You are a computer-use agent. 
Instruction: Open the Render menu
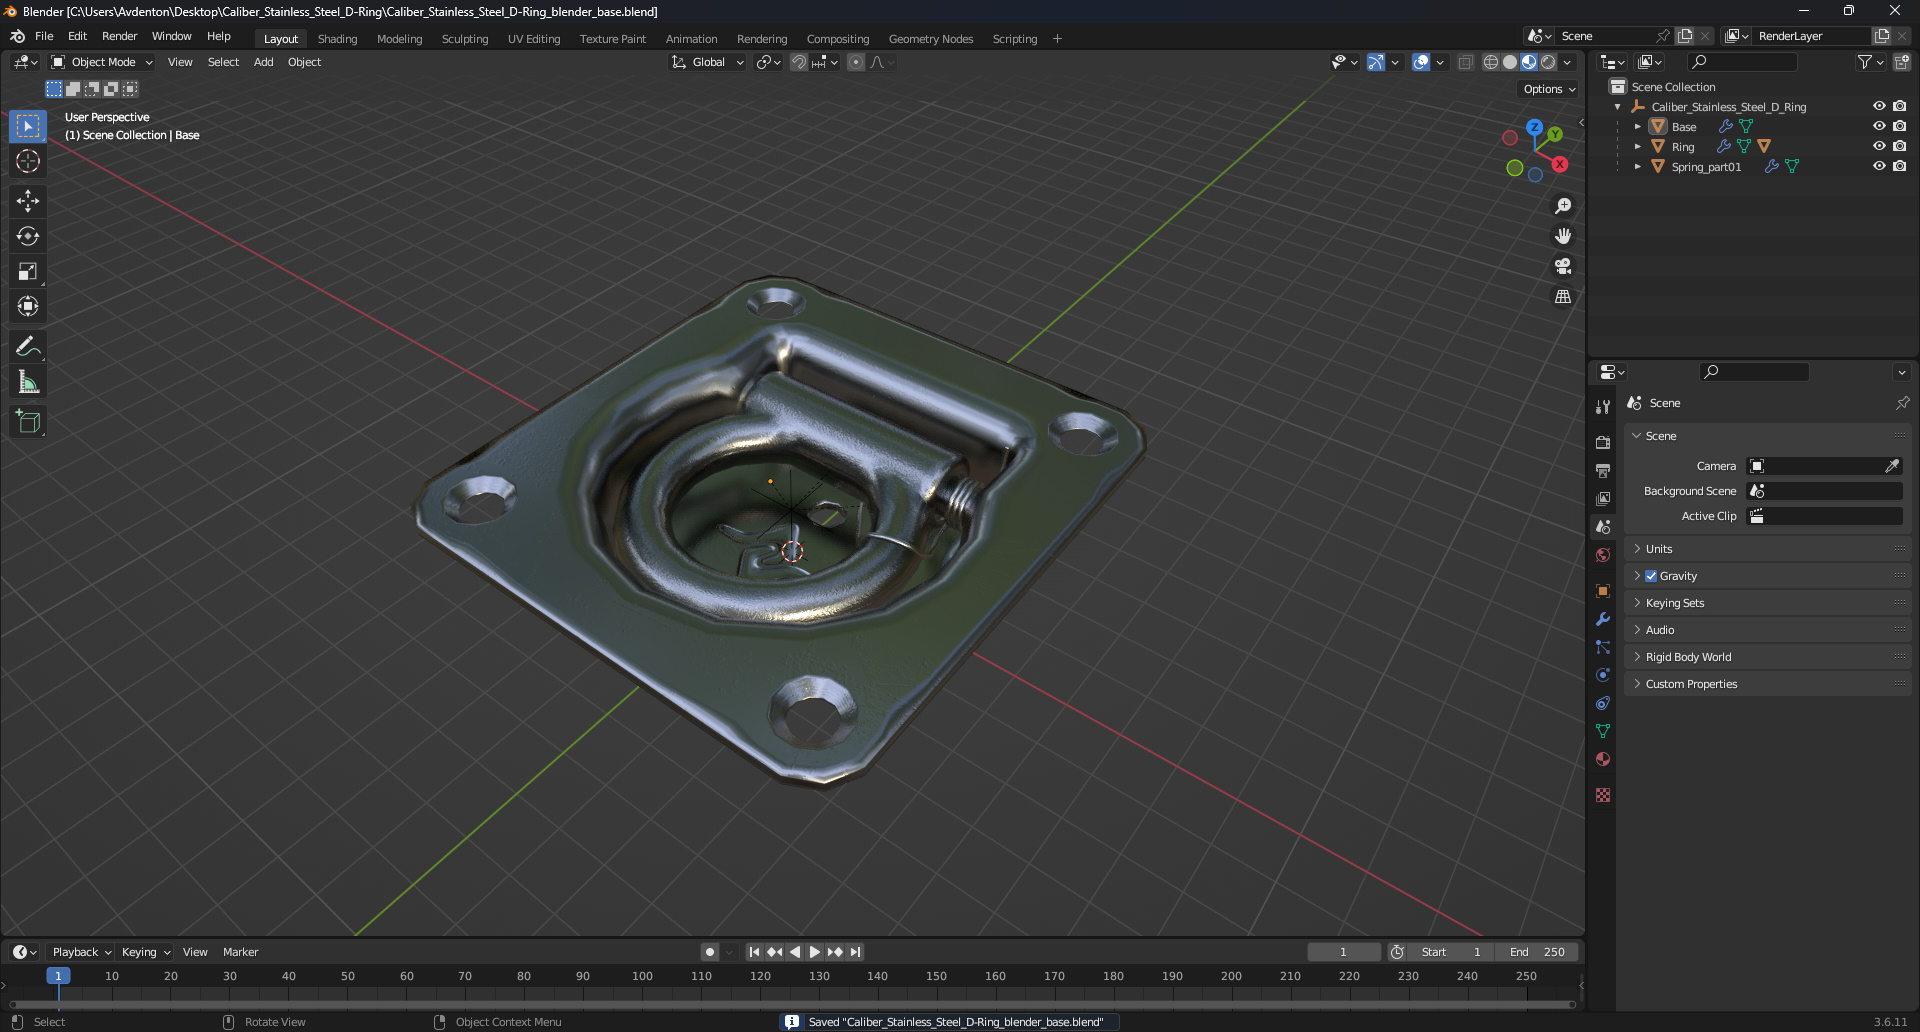point(119,36)
